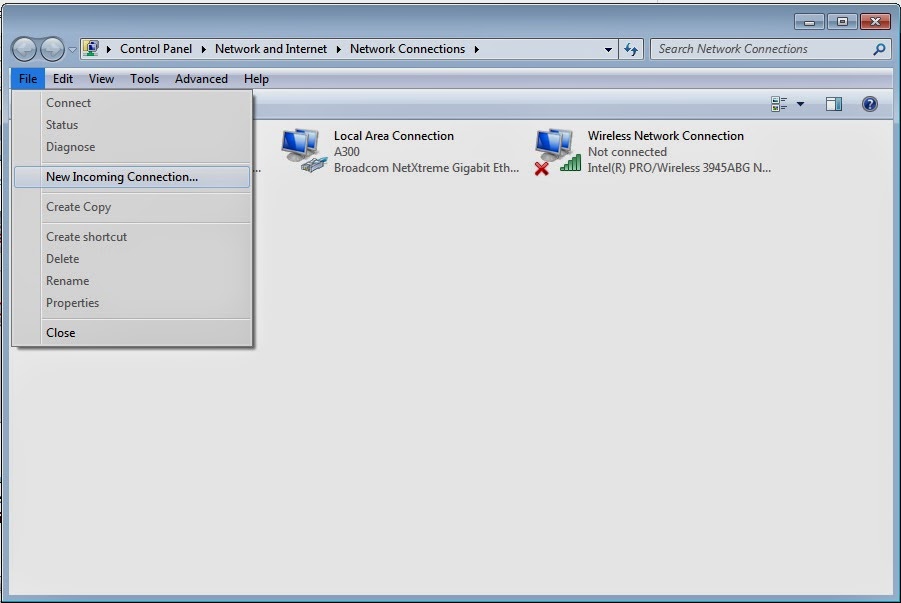
Task: Click the Forward navigation arrow button
Action: [52, 49]
